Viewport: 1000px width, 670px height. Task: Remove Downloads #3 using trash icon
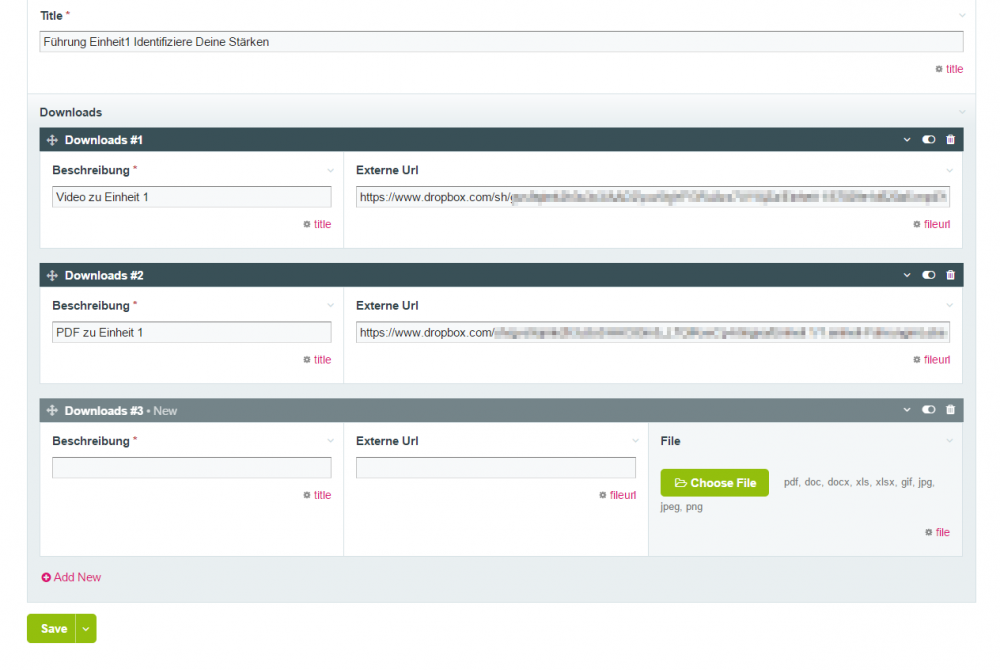click(x=950, y=410)
